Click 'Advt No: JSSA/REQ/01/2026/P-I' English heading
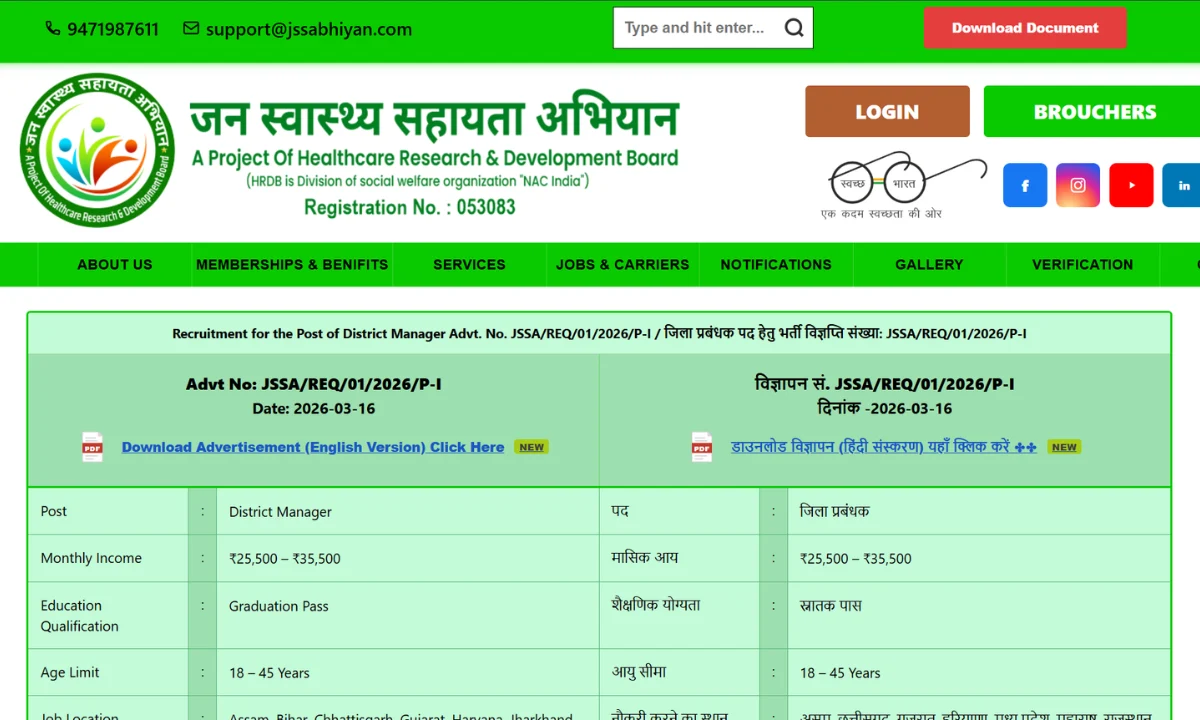 tap(314, 384)
